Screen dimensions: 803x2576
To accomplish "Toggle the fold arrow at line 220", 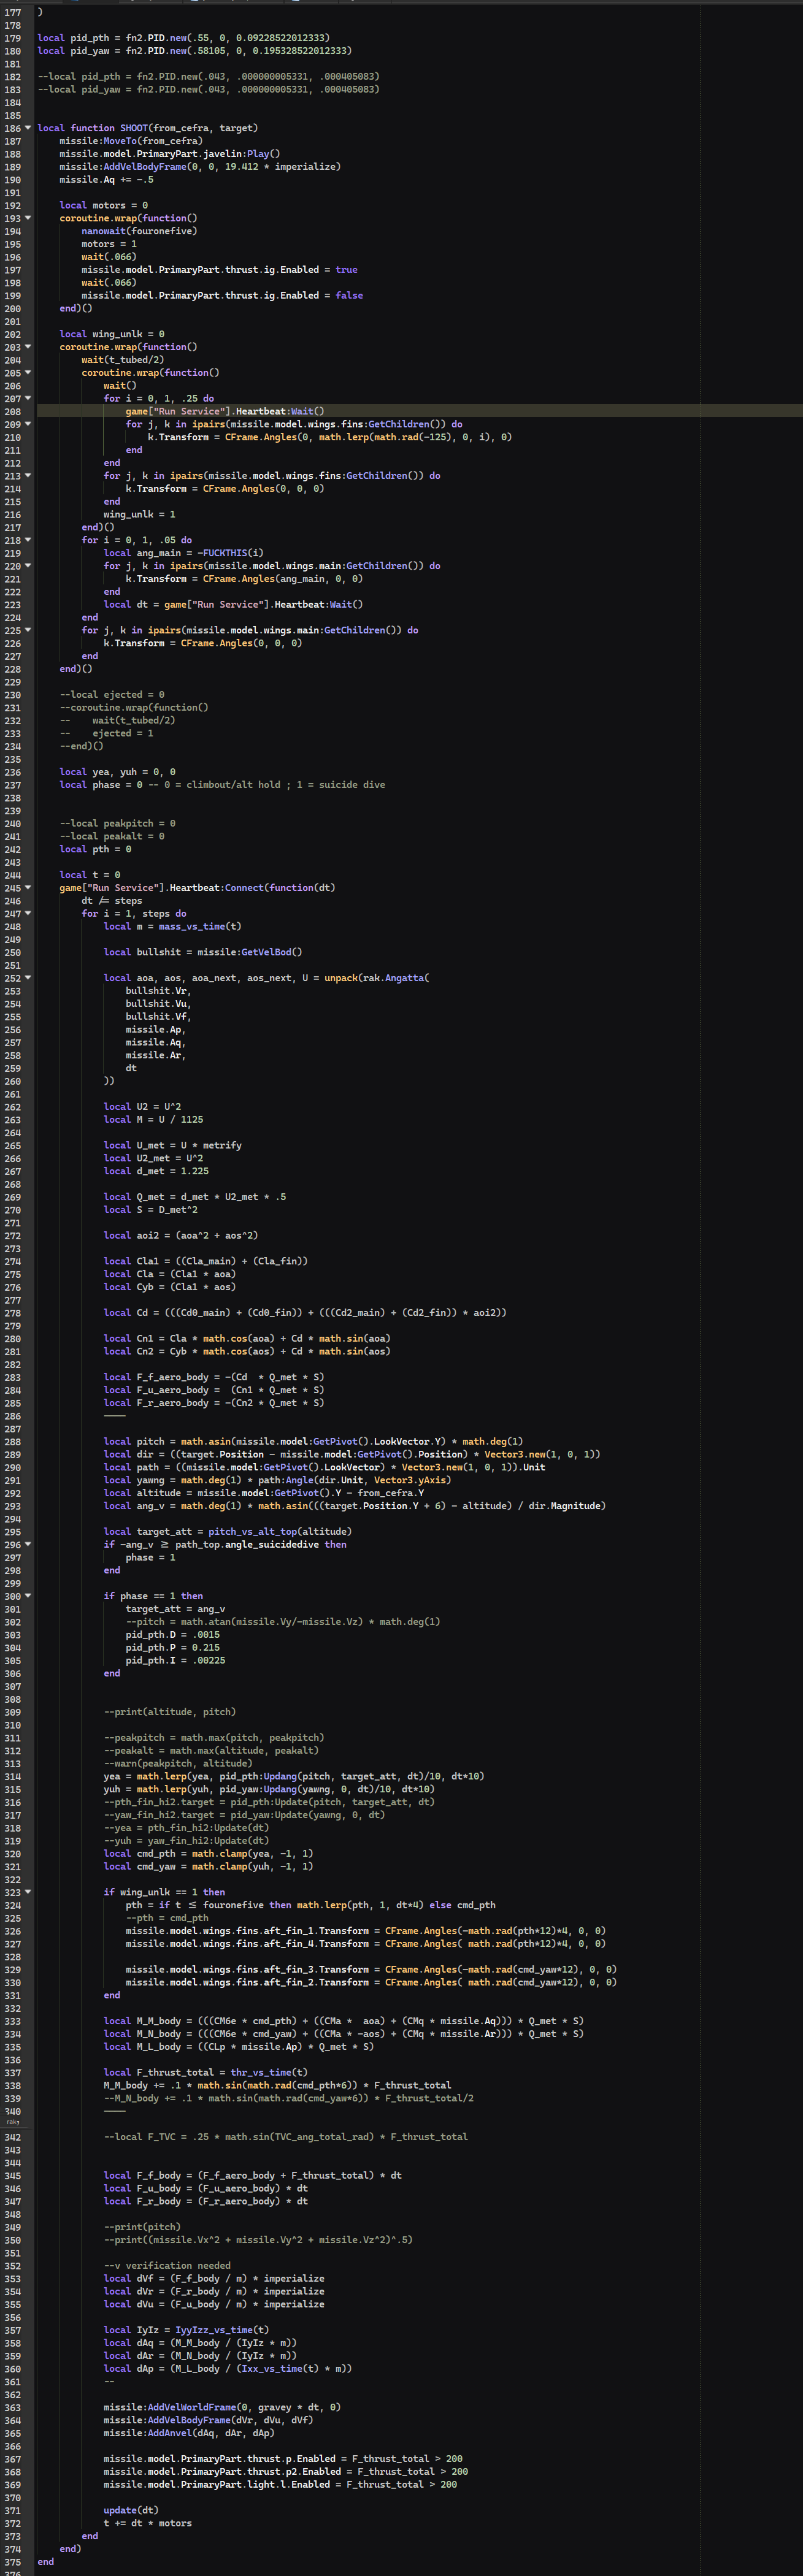I will [28, 566].
